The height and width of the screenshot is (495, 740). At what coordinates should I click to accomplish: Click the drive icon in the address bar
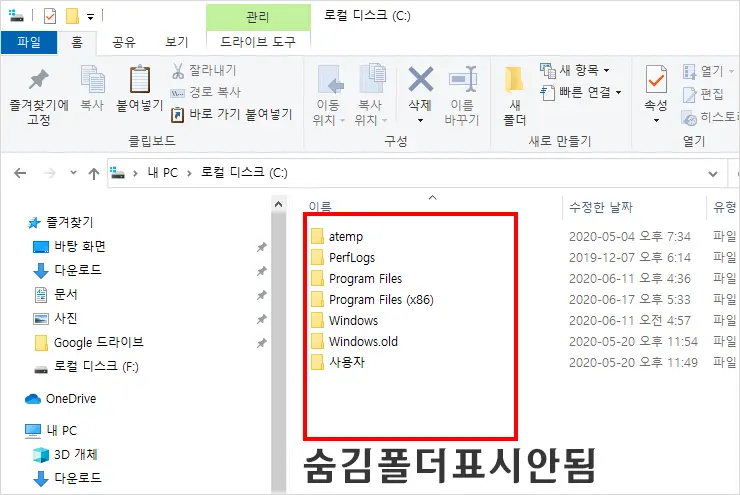pyautogui.click(x=117, y=173)
